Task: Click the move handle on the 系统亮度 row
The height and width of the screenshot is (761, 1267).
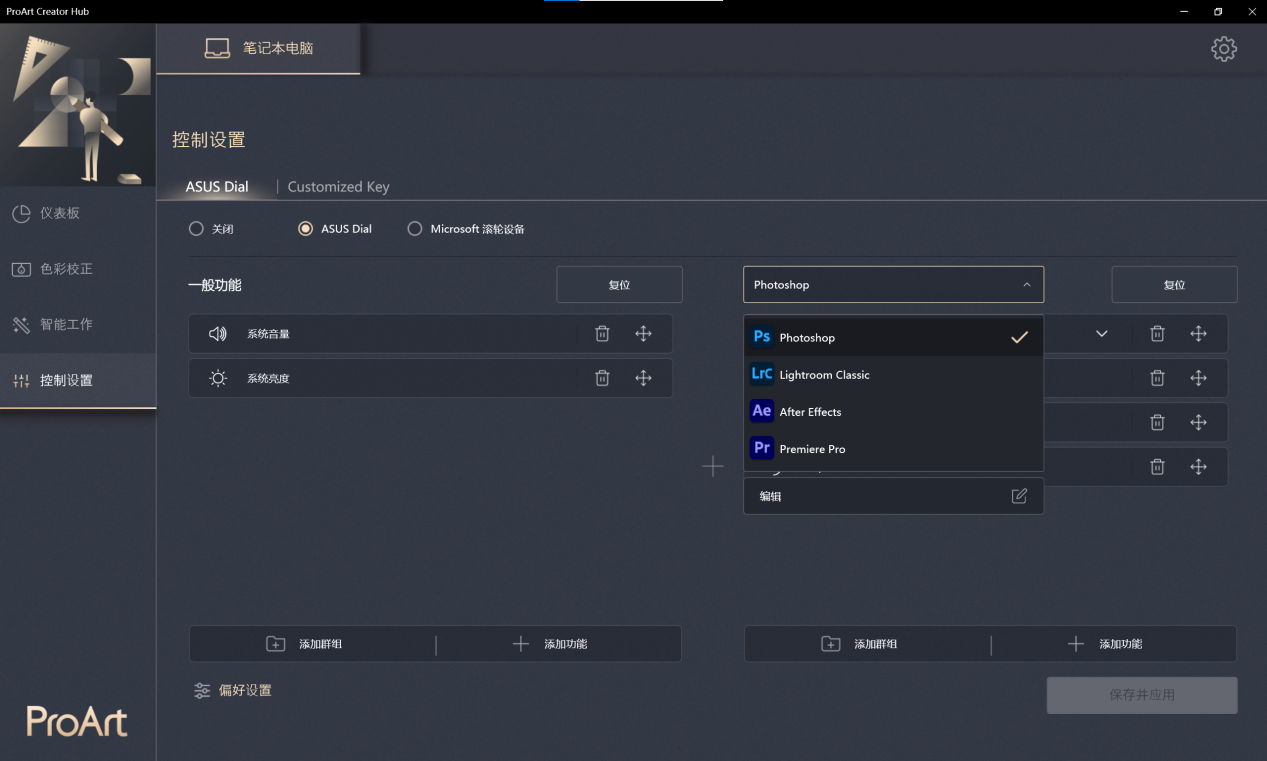Action: click(643, 378)
